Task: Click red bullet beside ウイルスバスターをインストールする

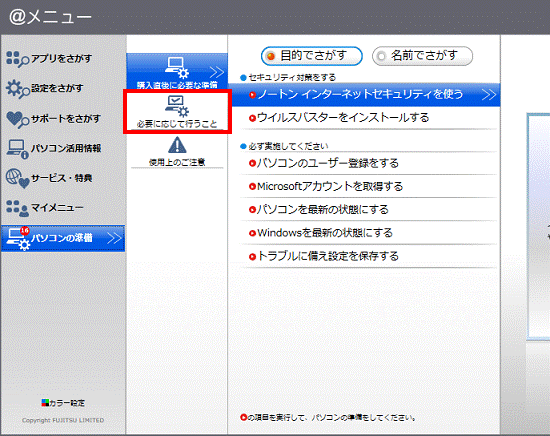Action: (252, 118)
